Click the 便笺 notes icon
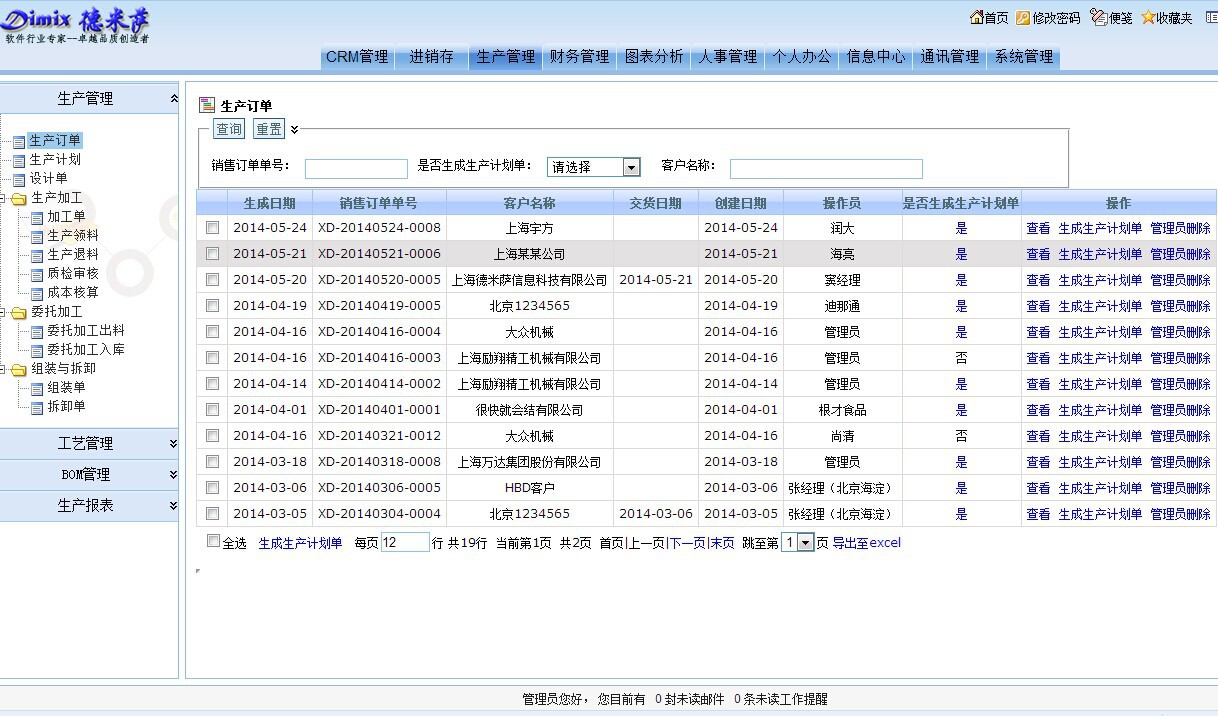 pos(1099,18)
